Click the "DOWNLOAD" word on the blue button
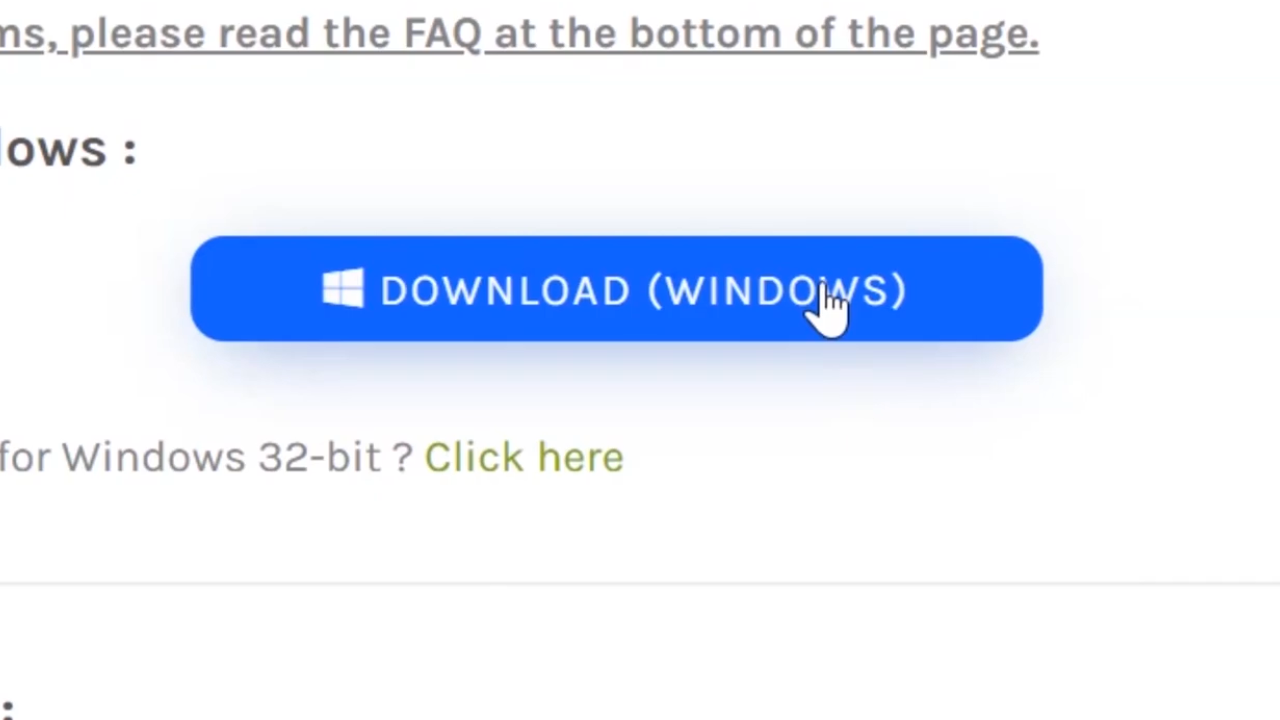 (x=505, y=290)
